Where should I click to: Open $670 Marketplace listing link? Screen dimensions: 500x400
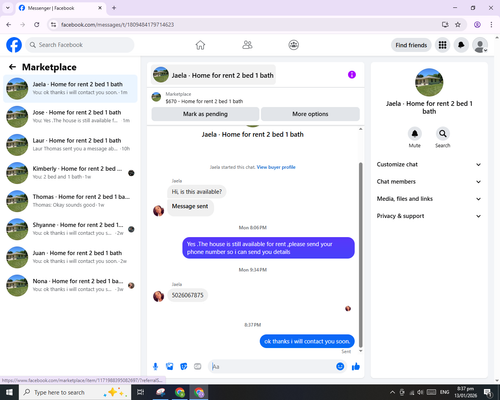[x=204, y=101]
